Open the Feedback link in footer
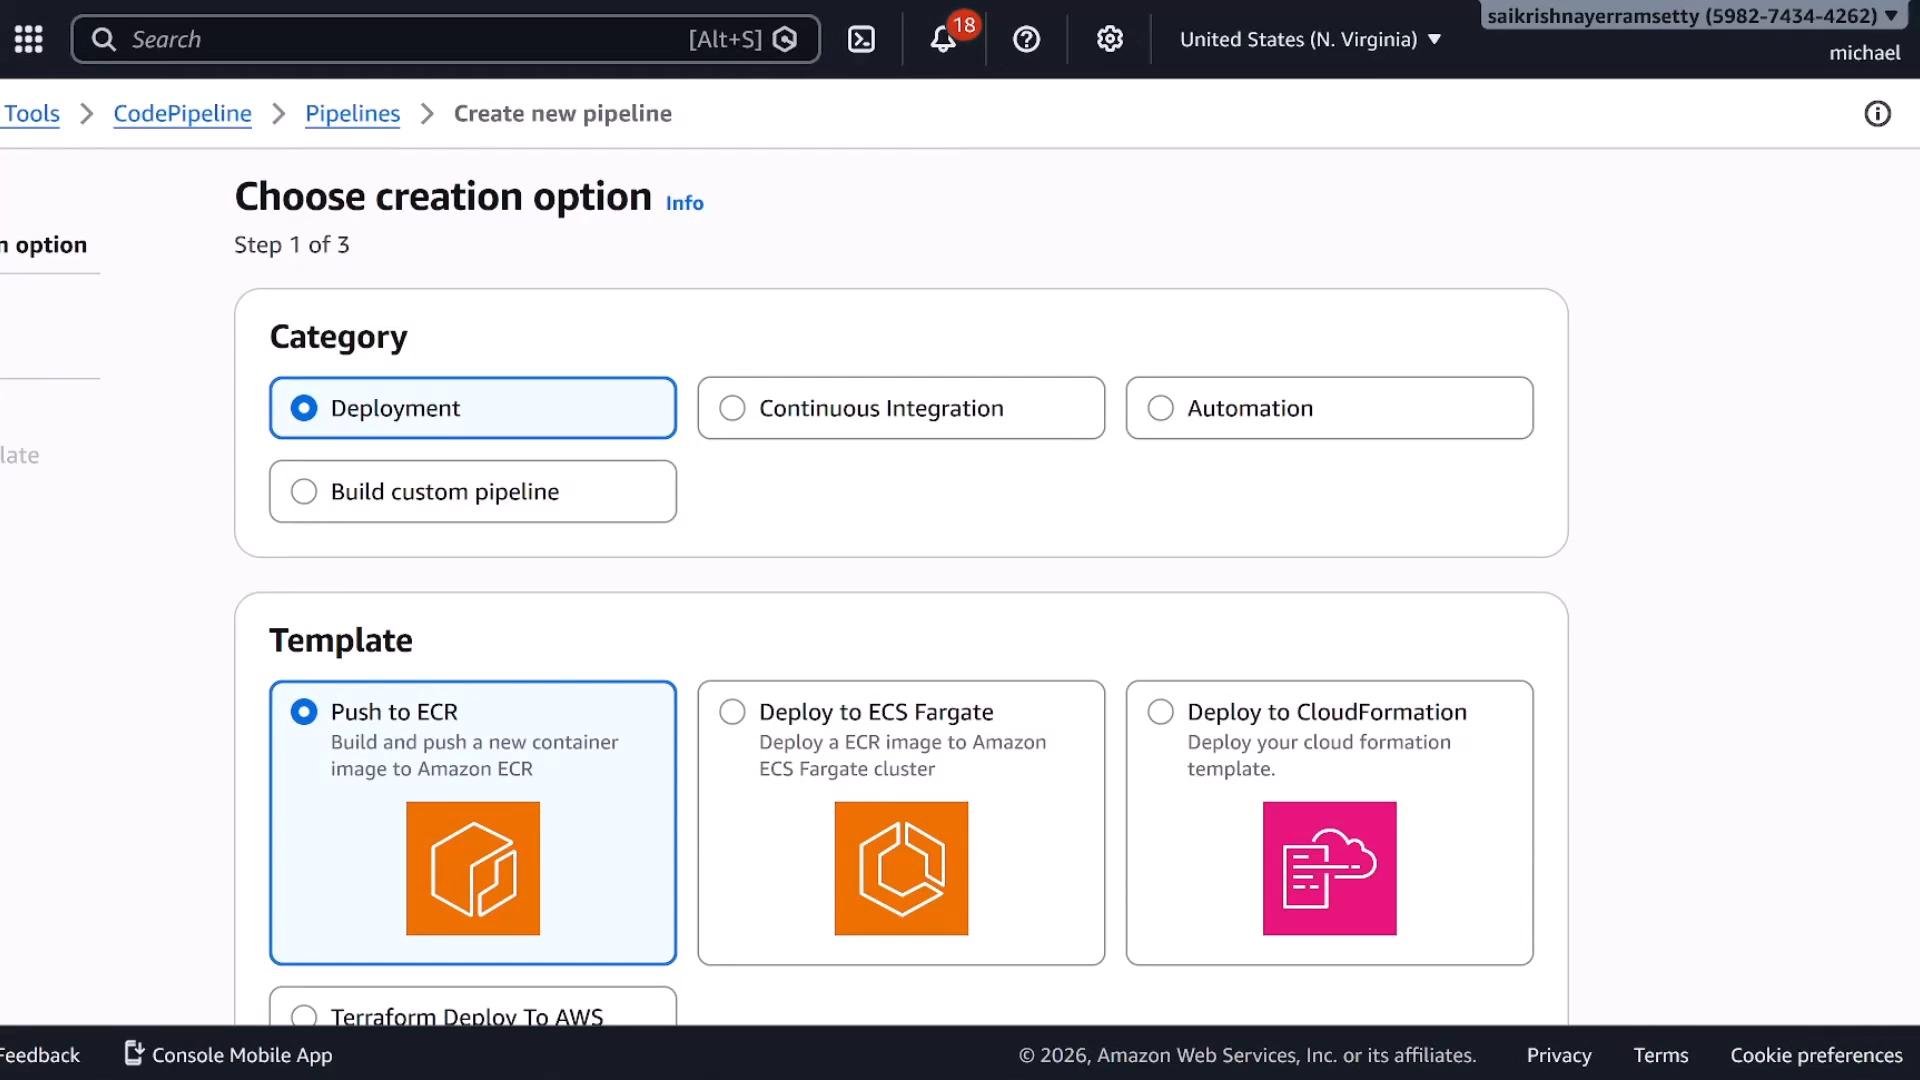The image size is (1920, 1080). 39,1055
